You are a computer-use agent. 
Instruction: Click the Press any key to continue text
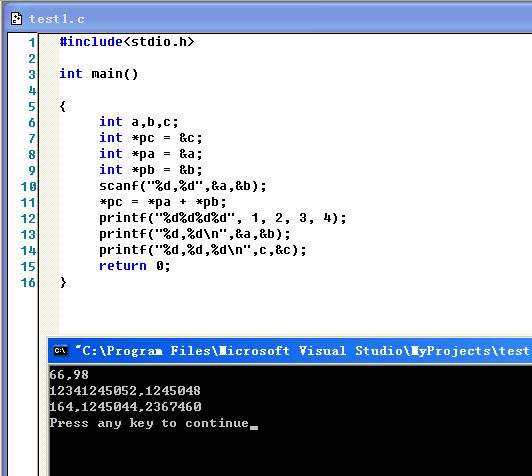point(149,423)
